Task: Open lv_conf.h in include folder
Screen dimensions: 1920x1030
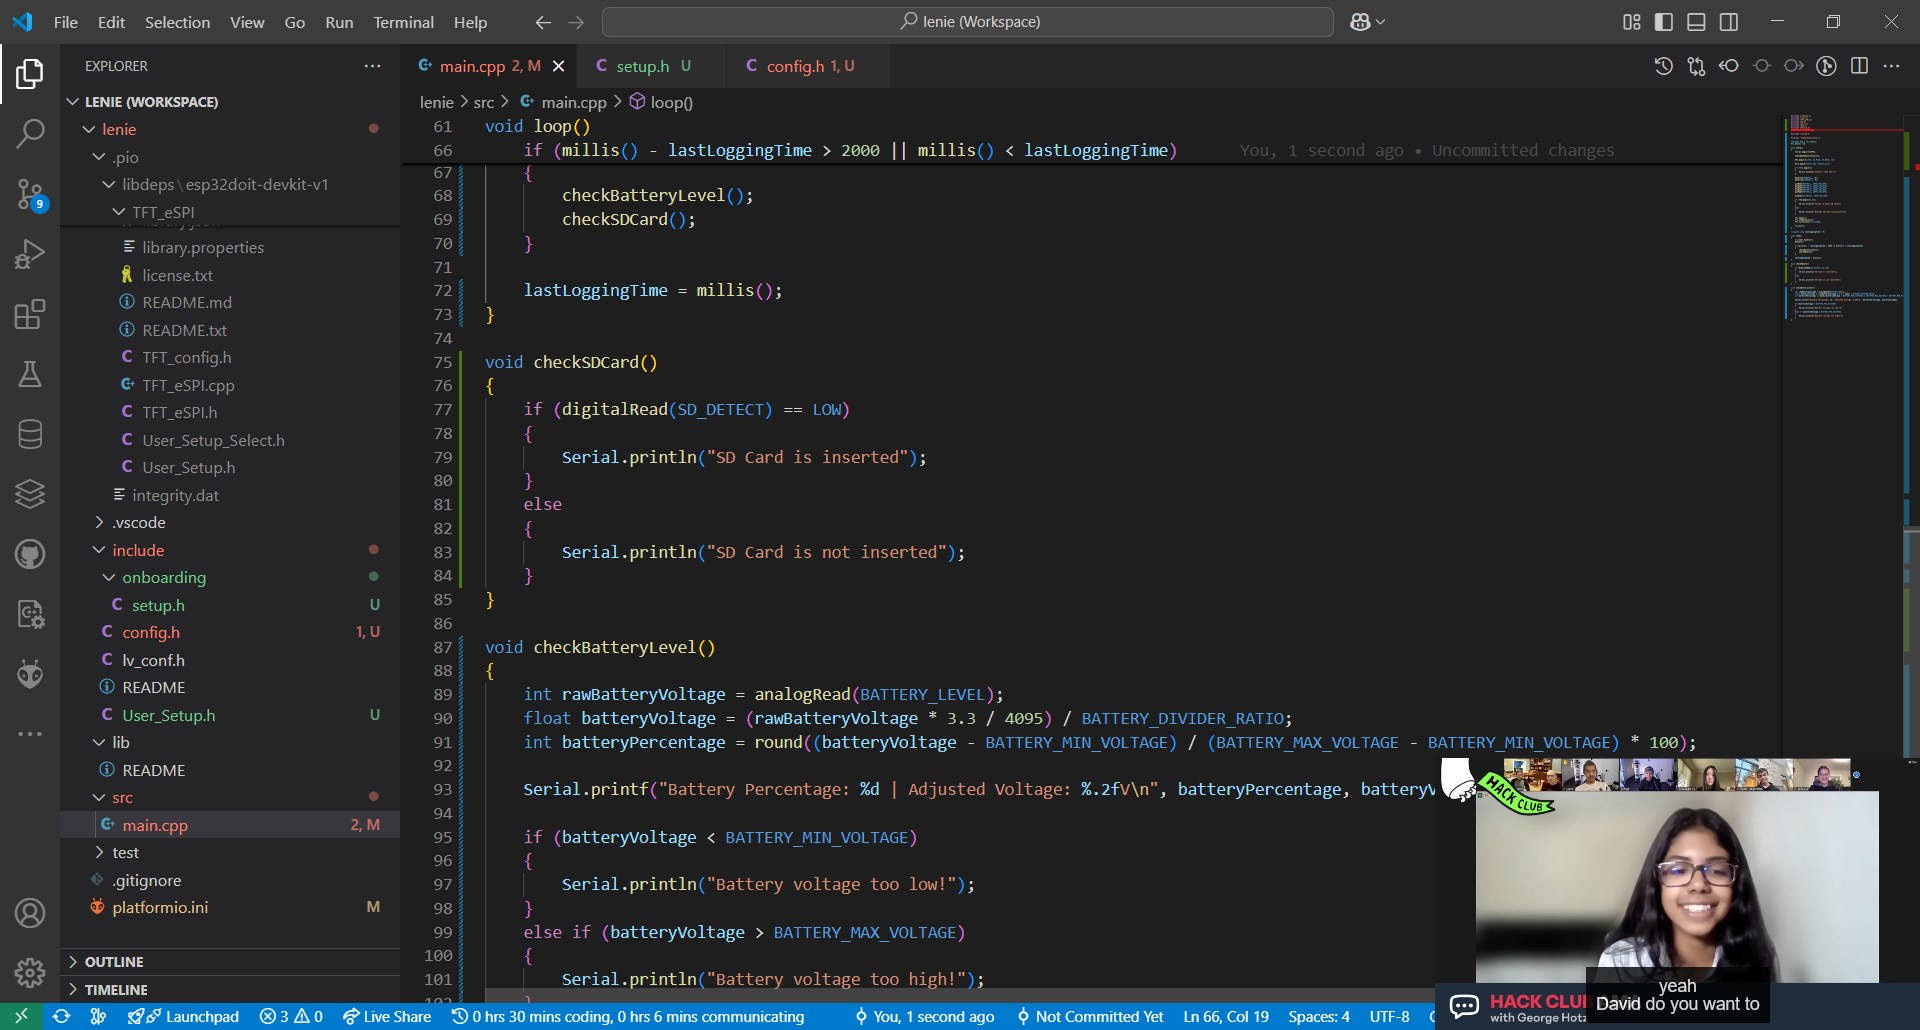Action: (153, 660)
